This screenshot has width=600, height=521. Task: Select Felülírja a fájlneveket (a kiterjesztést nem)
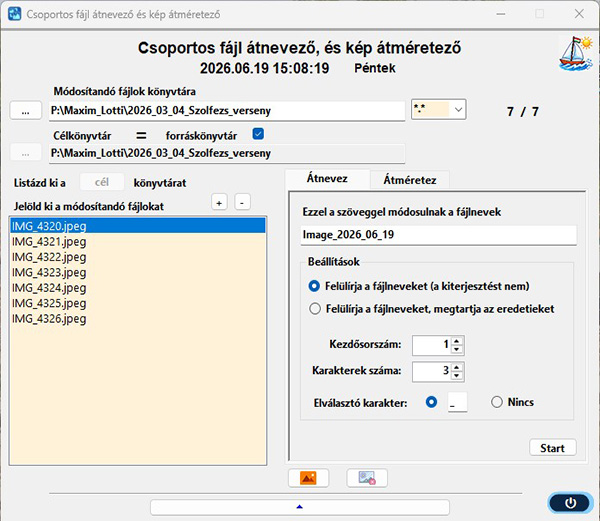[x=314, y=286]
